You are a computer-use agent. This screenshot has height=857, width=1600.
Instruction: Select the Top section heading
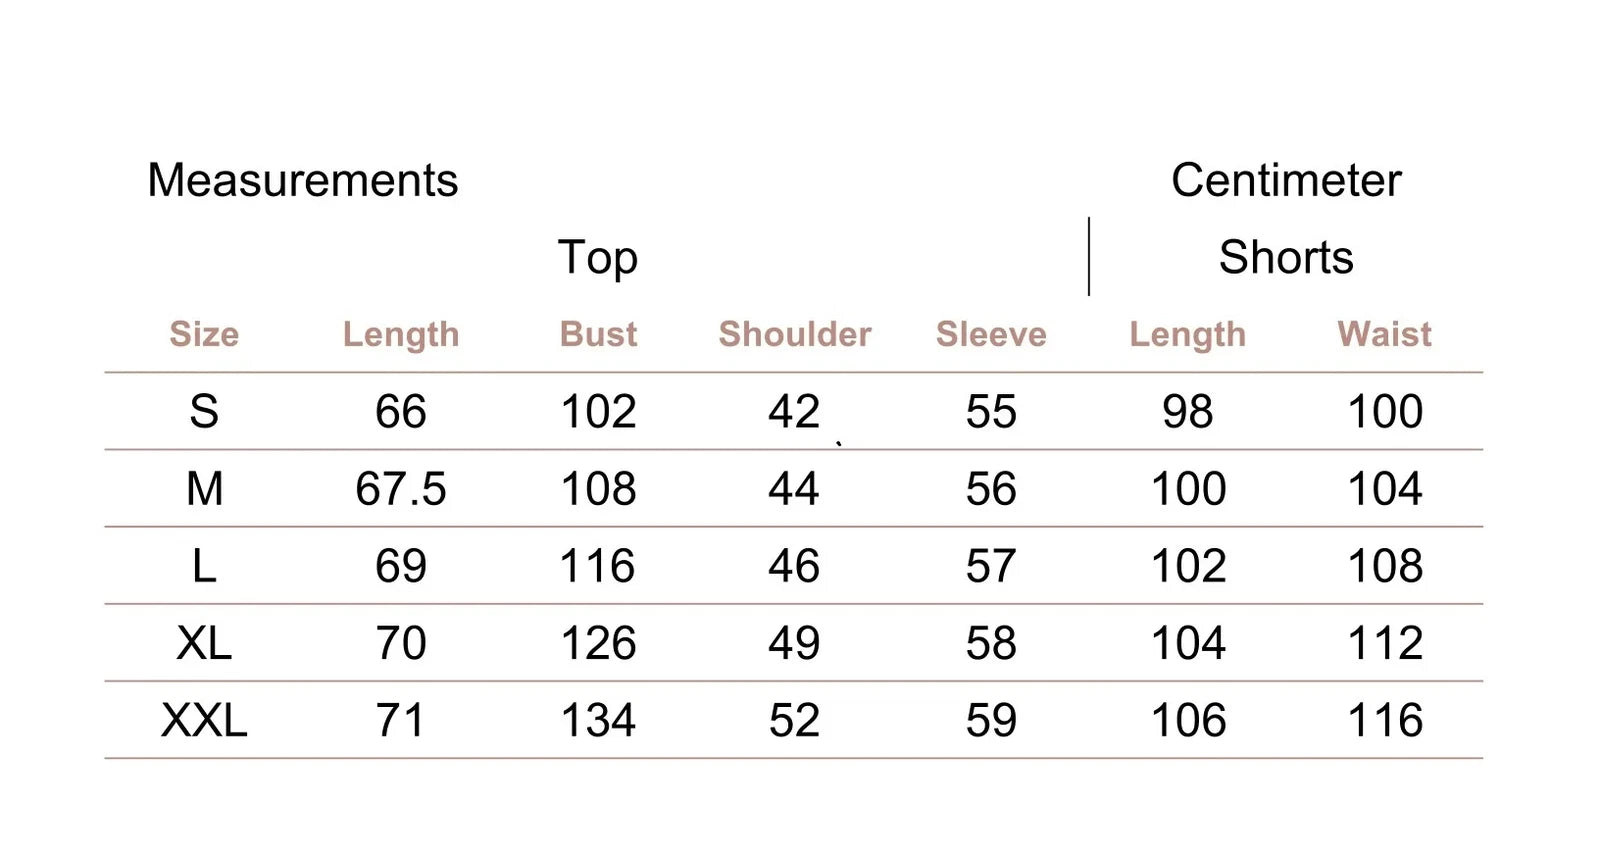(597, 258)
